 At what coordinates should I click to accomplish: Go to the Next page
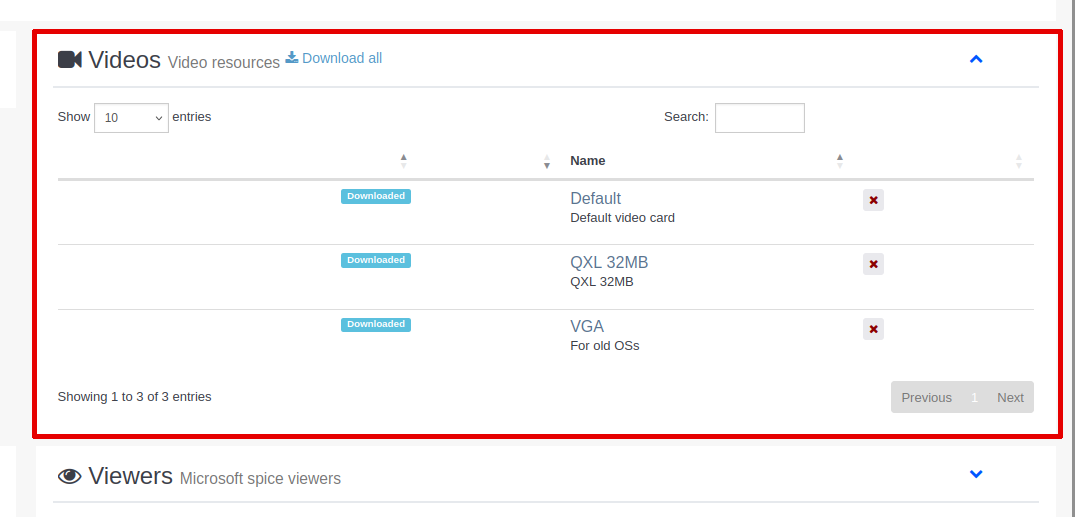pos(1010,397)
